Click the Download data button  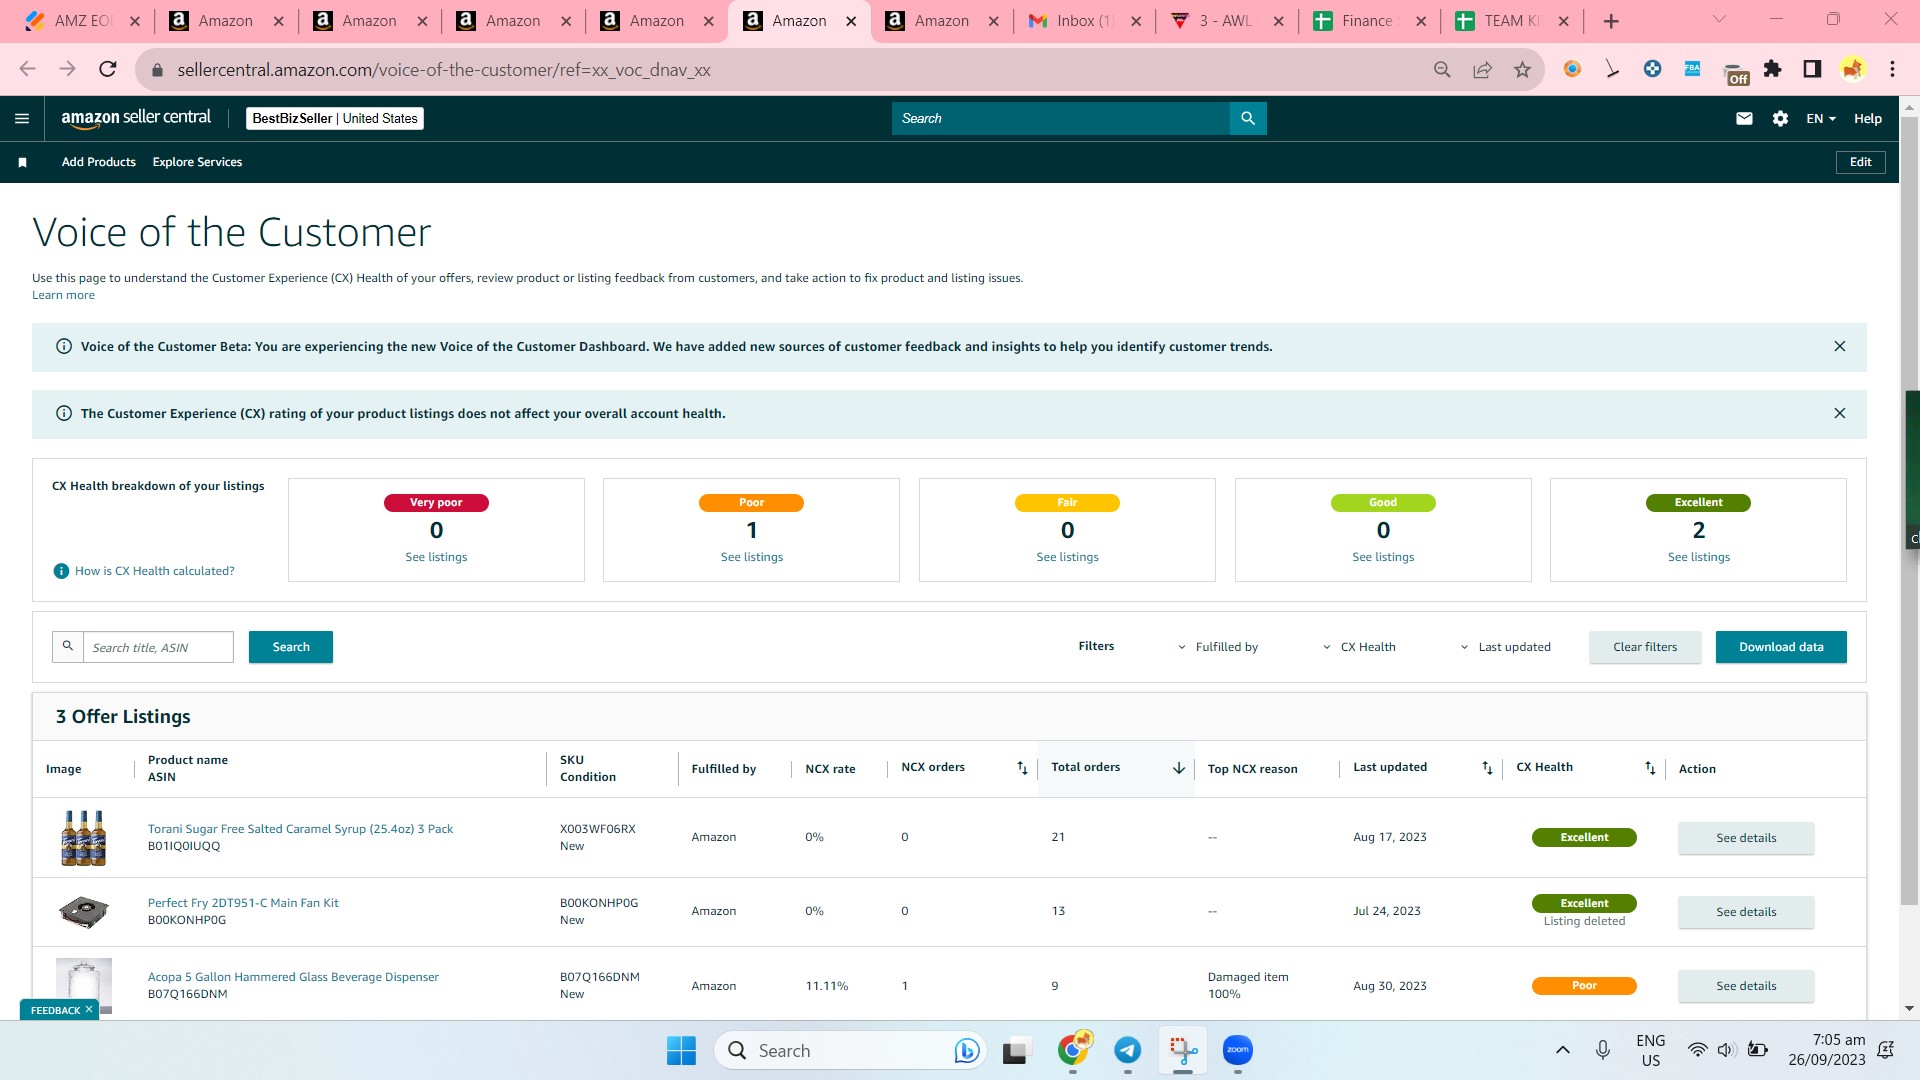1781,647
